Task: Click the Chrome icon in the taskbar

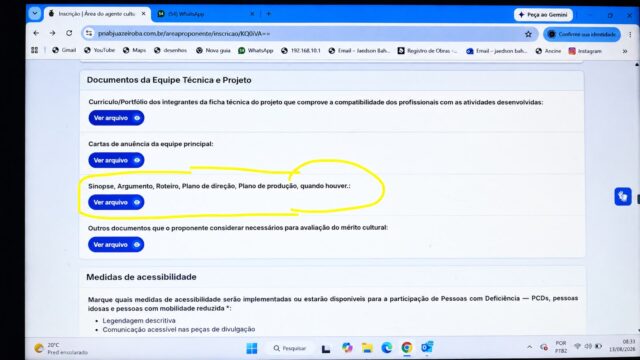Action: (407, 348)
